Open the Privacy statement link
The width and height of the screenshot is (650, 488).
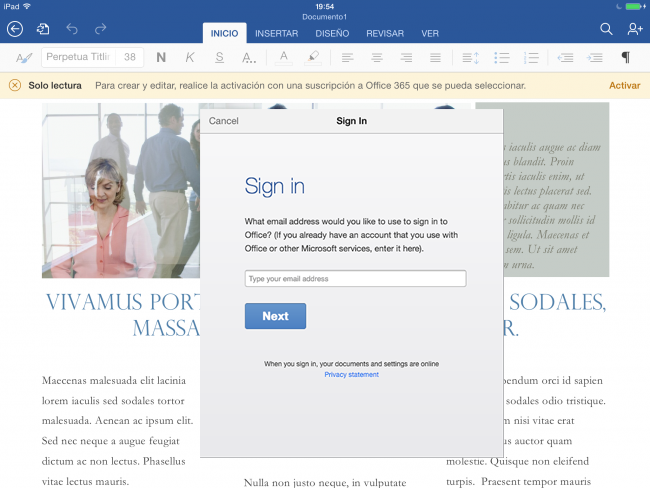(x=351, y=374)
